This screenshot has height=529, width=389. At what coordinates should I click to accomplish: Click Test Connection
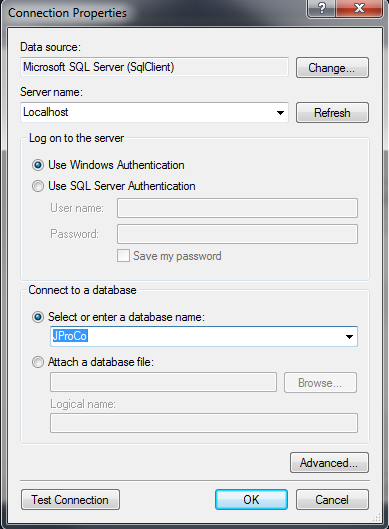pos(70,500)
